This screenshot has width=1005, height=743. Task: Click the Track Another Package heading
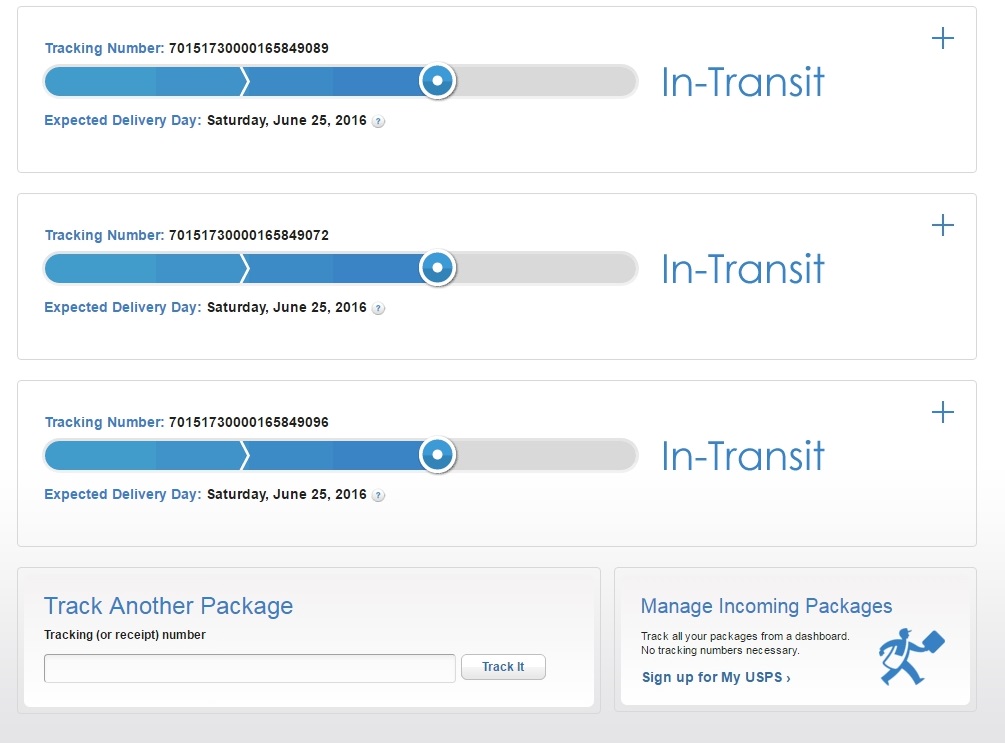[168, 605]
